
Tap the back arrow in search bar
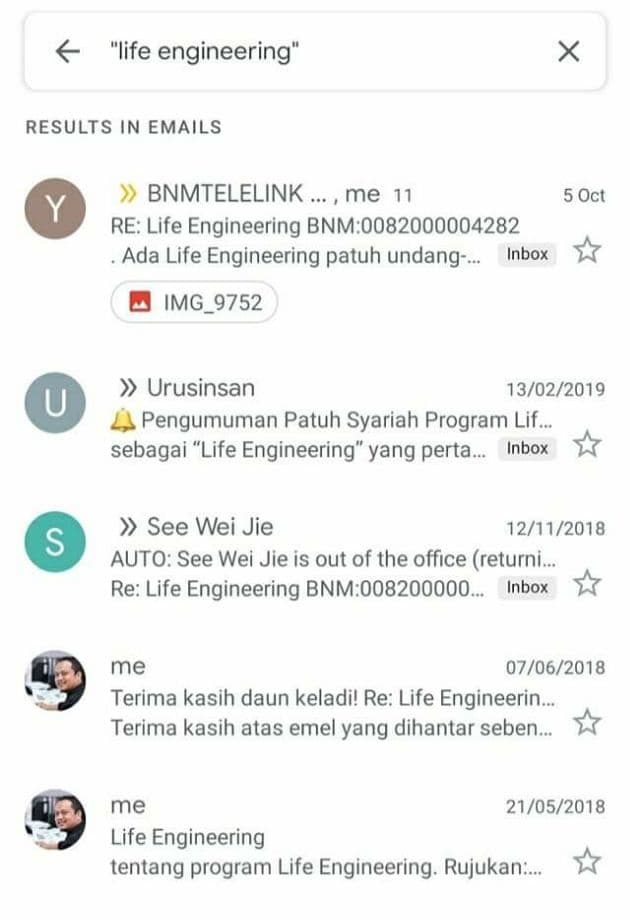68,51
